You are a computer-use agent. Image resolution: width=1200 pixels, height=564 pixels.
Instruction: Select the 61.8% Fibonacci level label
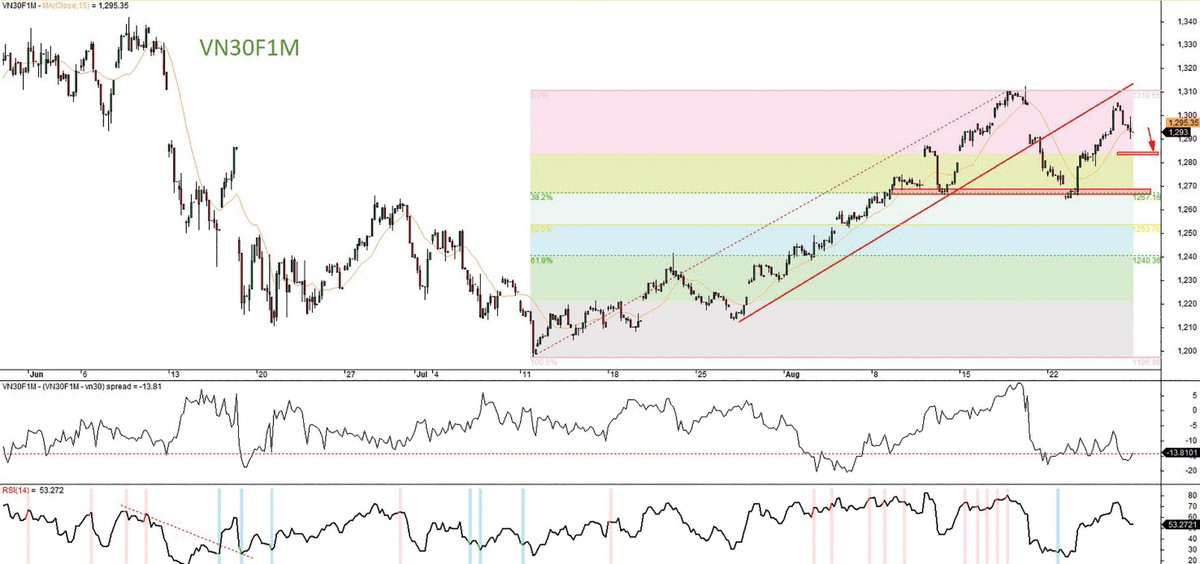click(x=541, y=260)
